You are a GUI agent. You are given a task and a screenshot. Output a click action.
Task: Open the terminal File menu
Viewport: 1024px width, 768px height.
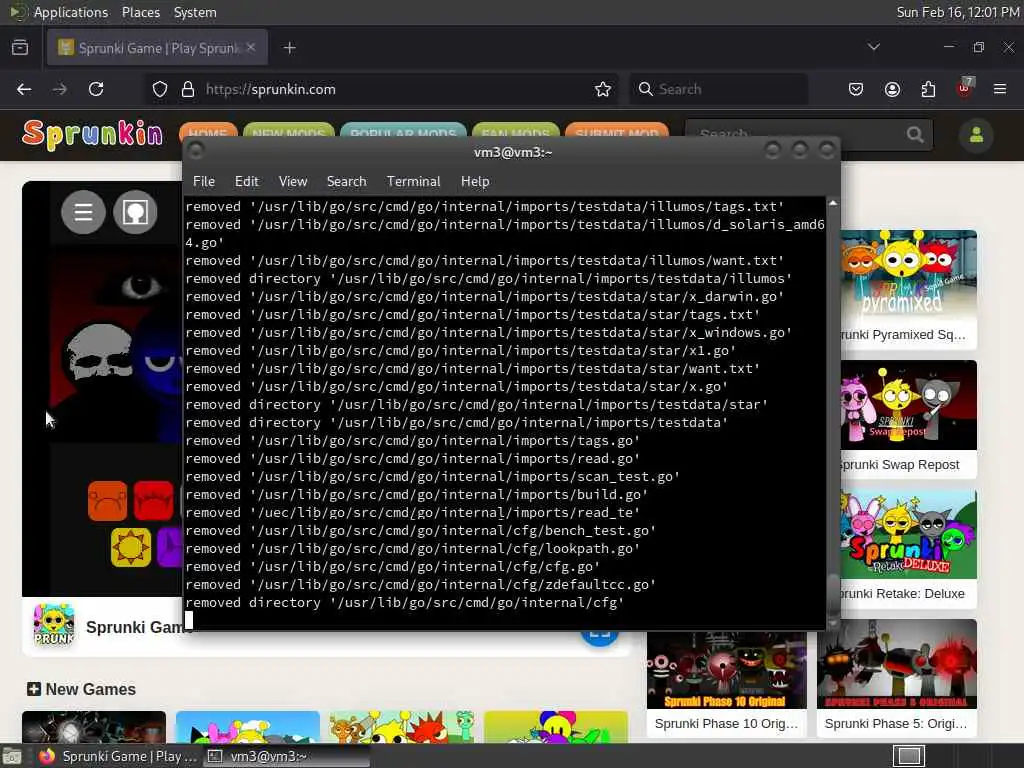pos(204,182)
